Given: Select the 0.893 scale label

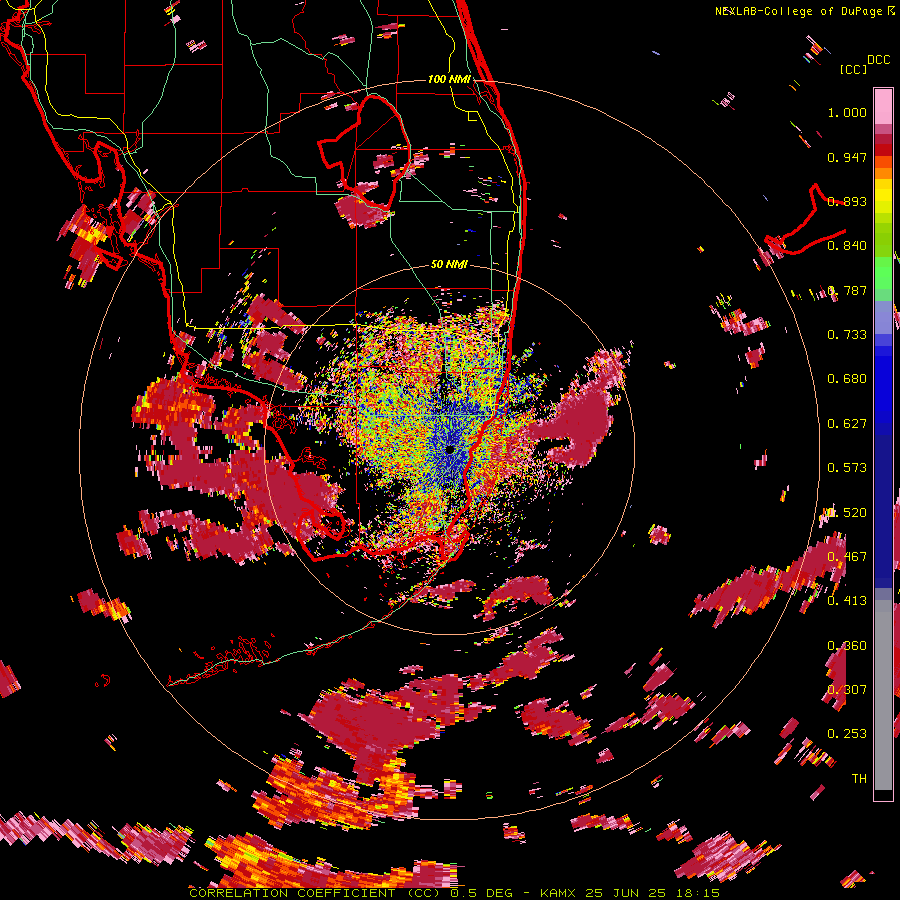Looking at the screenshot, I should click(847, 201).
